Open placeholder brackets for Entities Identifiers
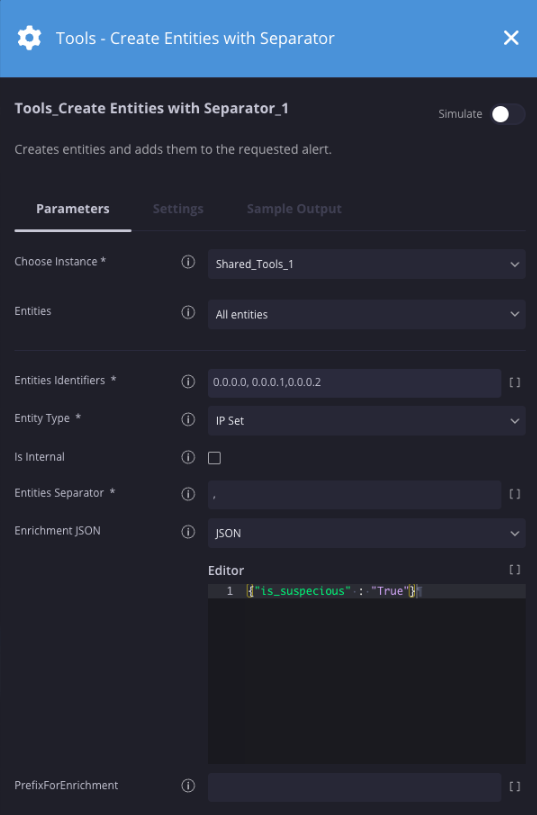The width and height of the screenshot is (537, 815). [515, 383]
